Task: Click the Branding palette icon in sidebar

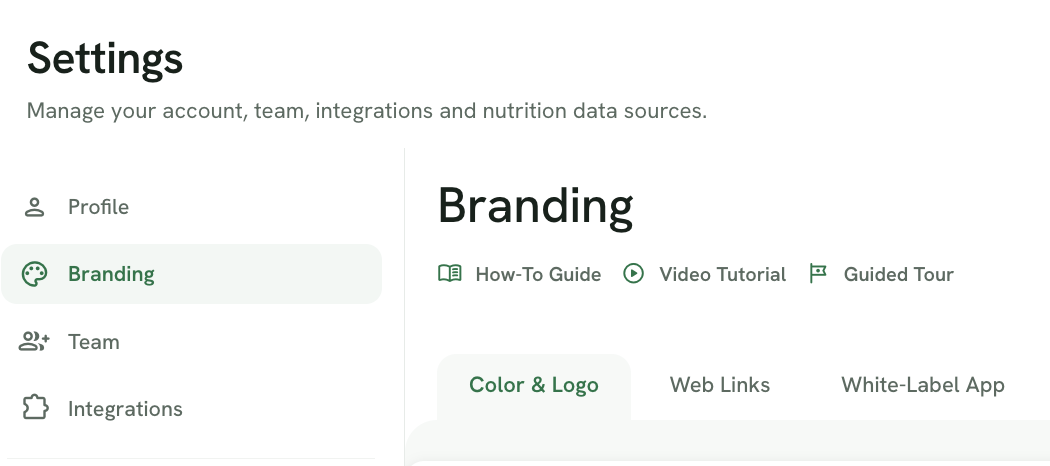Action: click(x=34, y=274)
